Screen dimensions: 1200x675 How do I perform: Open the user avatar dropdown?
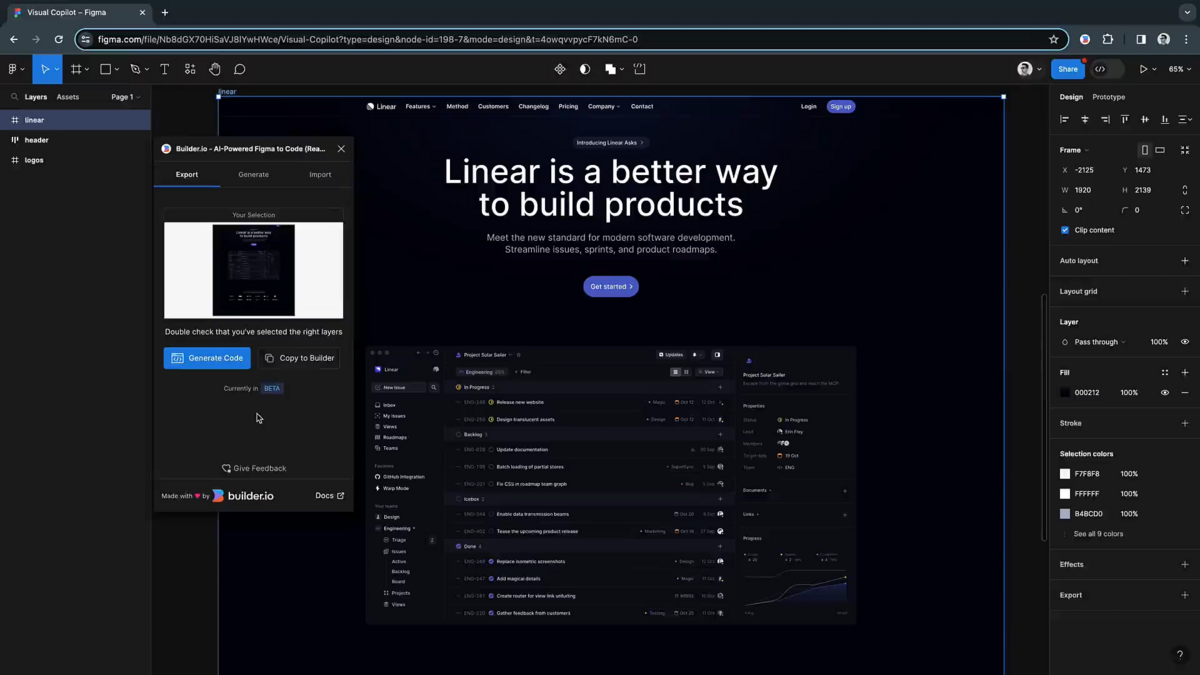(1029, 69)
